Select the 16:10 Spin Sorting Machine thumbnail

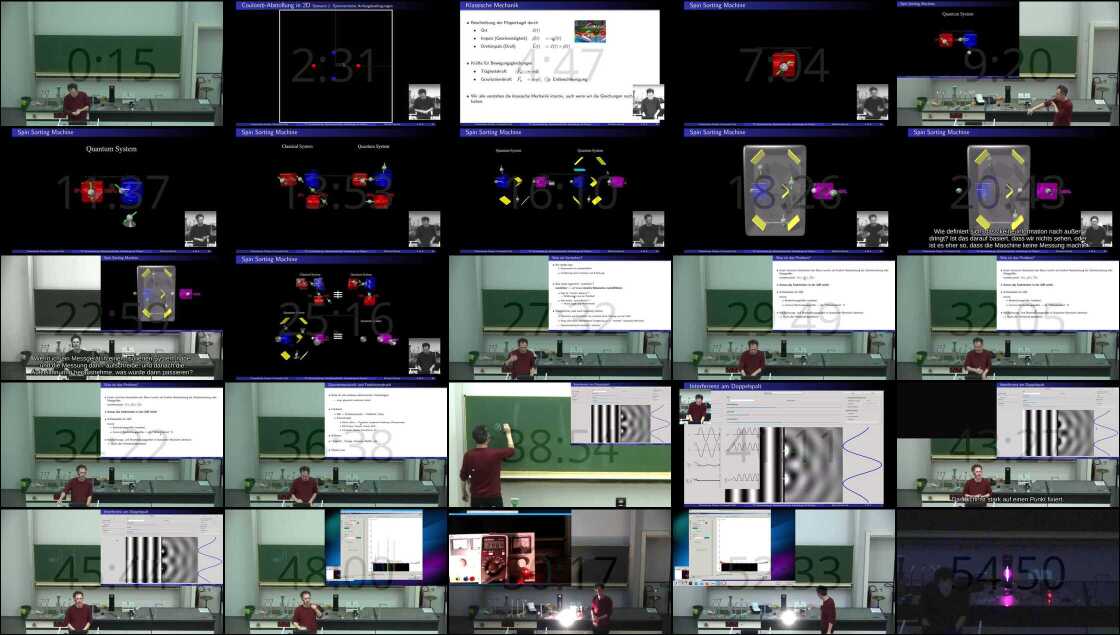point(559,190)
